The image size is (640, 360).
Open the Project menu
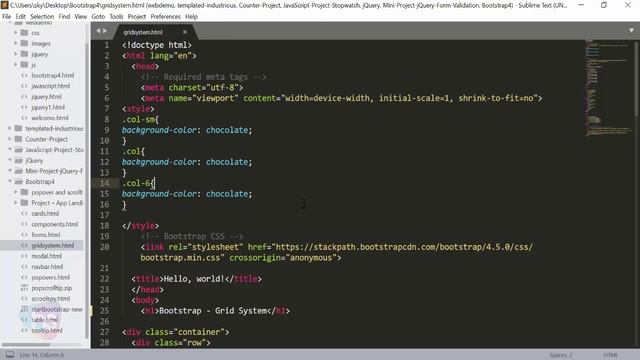coord(137,17)
